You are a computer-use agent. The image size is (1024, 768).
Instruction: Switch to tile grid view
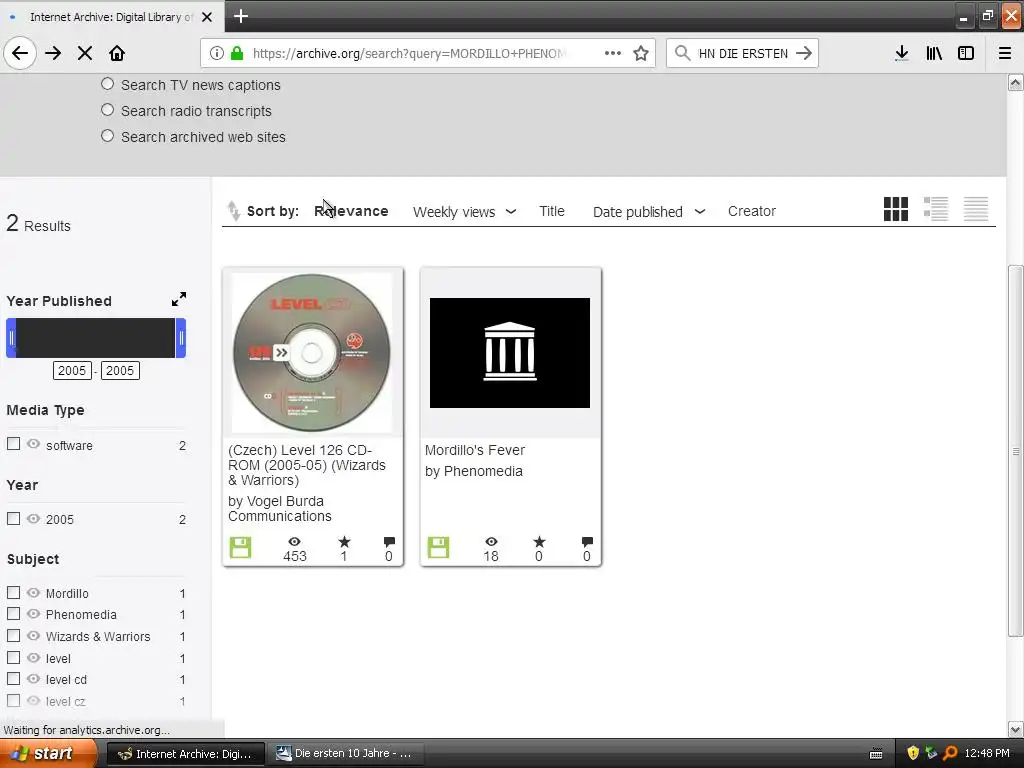coord(895,209)
